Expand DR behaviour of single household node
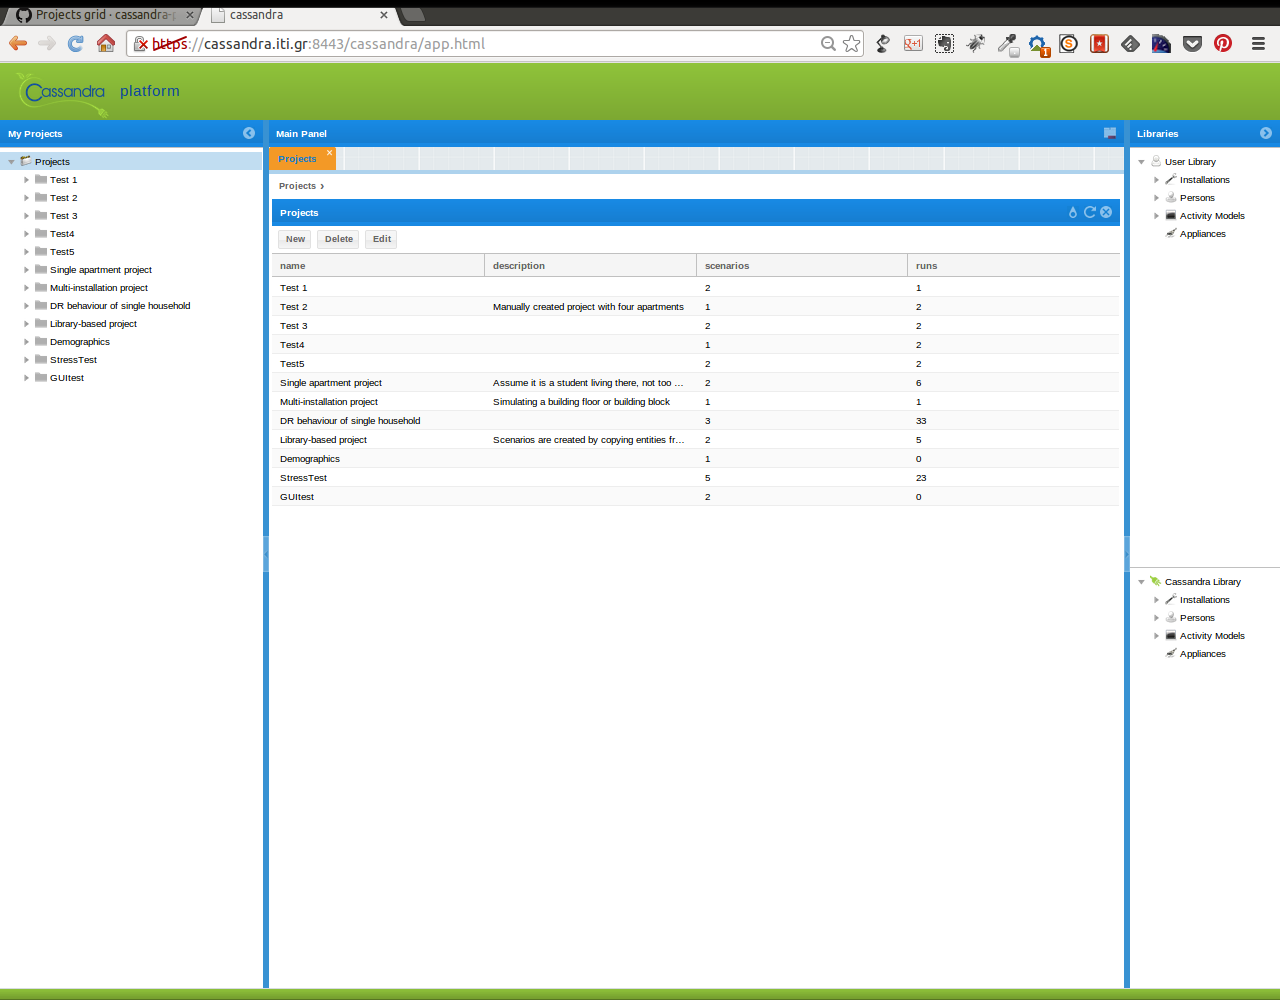Image resolution: width=1280 pixels, height=1000 pixels. pos(27,306)
